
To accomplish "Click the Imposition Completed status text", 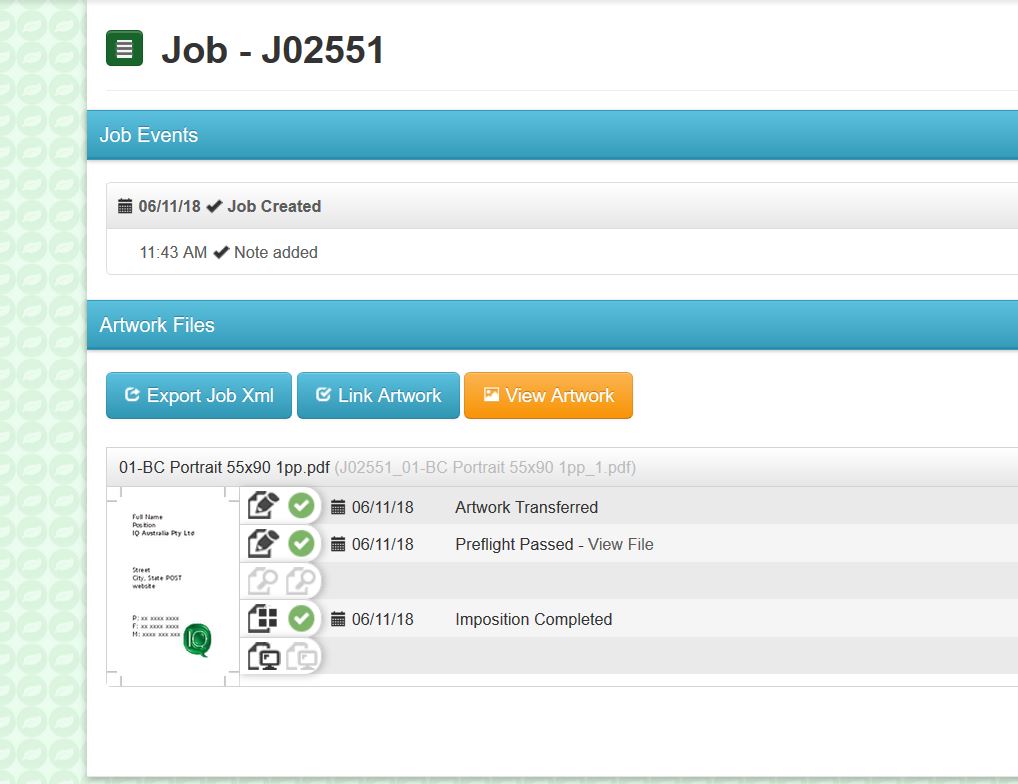I will click(x=534, y=620).
